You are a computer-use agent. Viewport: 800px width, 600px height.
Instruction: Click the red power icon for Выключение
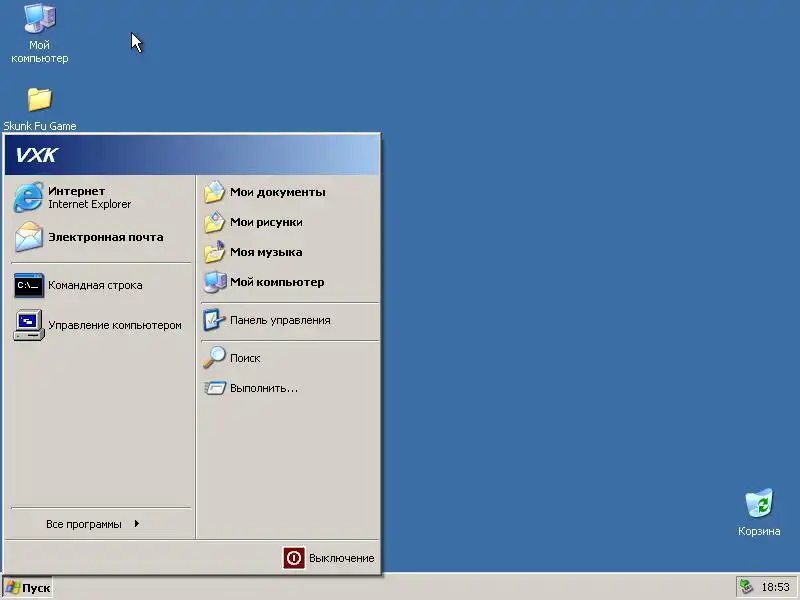[x=294, y=558]
